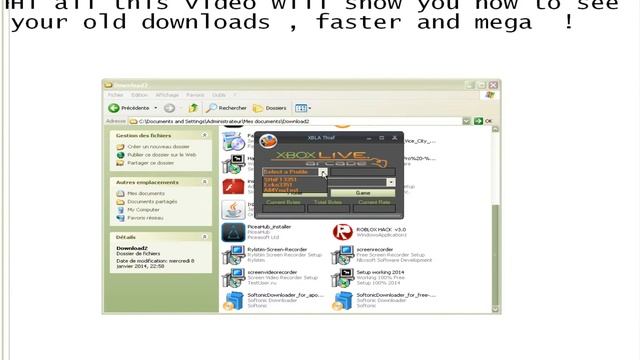Viewport: 640px width, 360px height.
Task: Open the views icon in Explorer toolbar
Action: (x=301, y=108)
